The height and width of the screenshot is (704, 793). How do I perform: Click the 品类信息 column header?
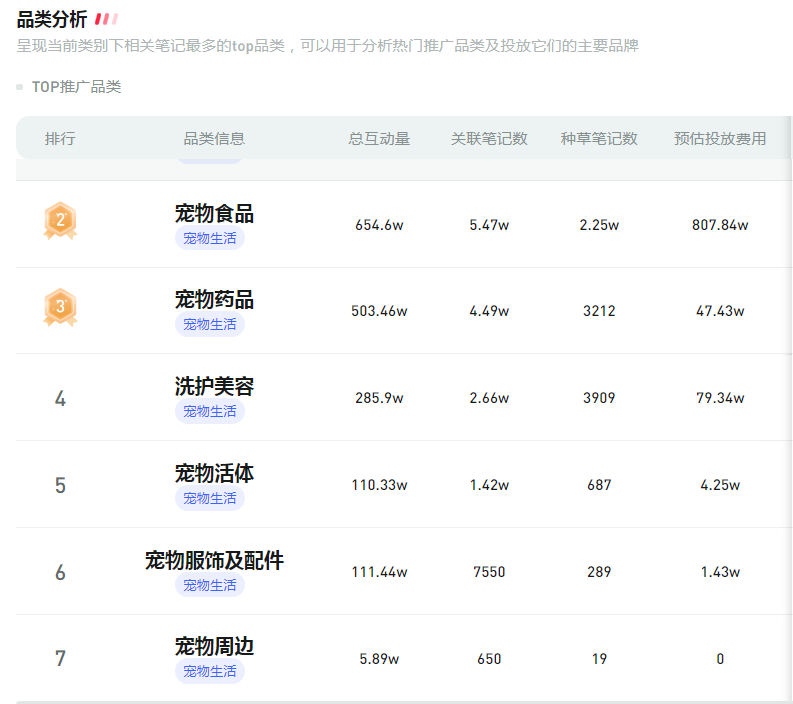(x=214, y=139)
